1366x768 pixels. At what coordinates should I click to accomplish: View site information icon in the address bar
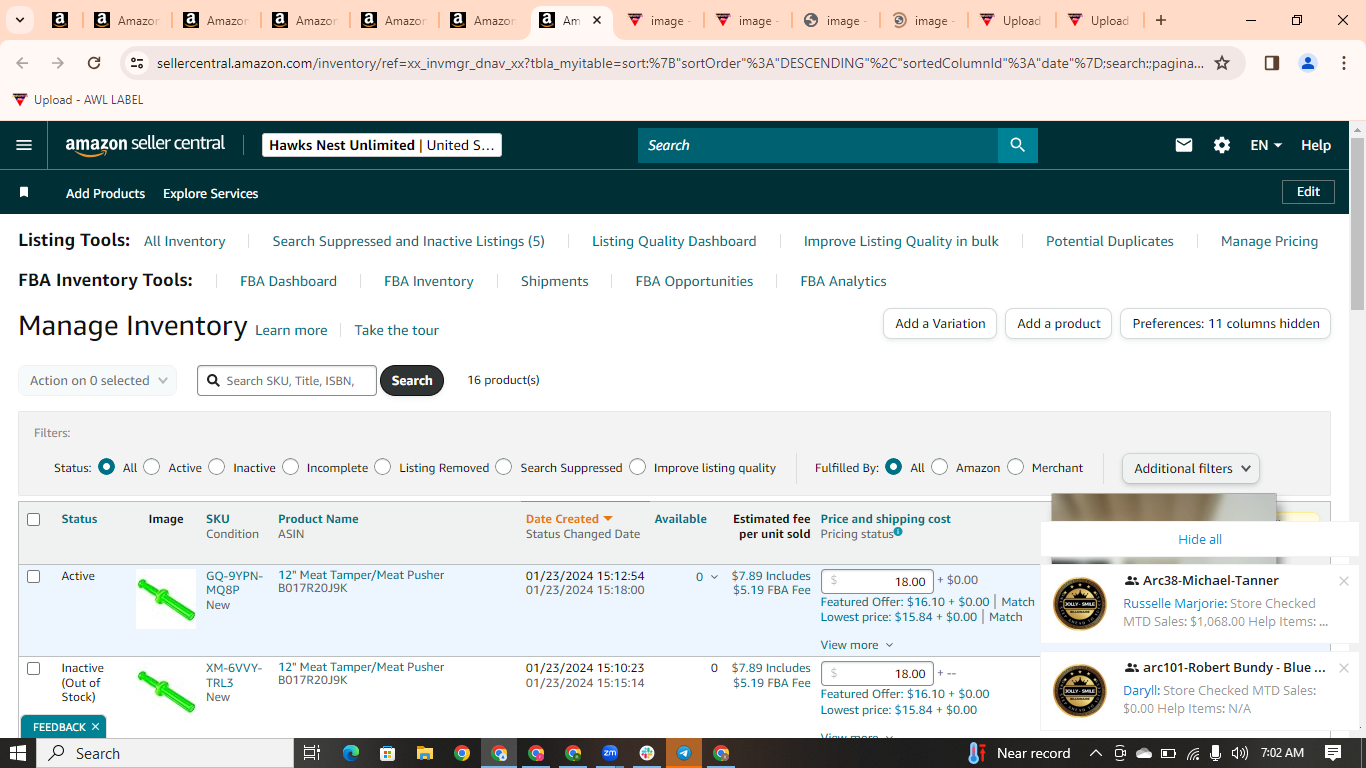pyautogui.click(x=137, y=63)
